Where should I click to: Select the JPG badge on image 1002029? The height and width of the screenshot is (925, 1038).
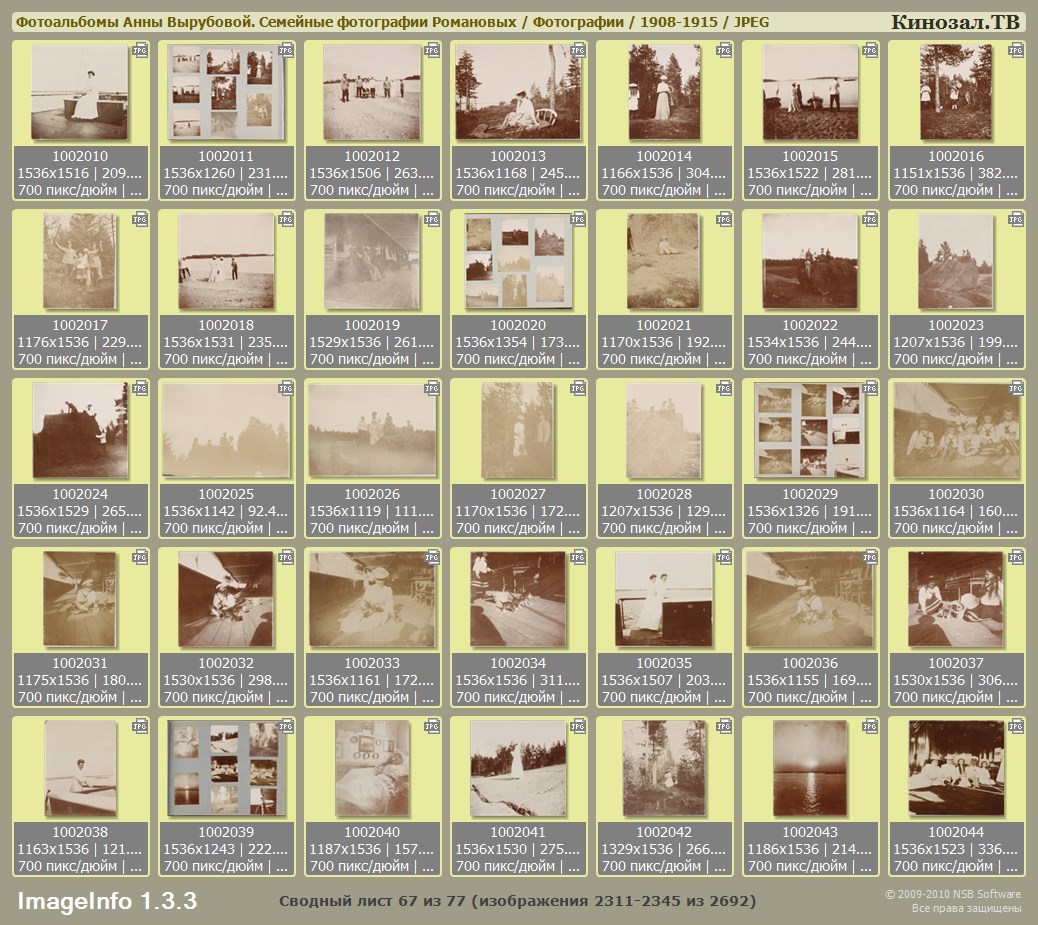870,388
